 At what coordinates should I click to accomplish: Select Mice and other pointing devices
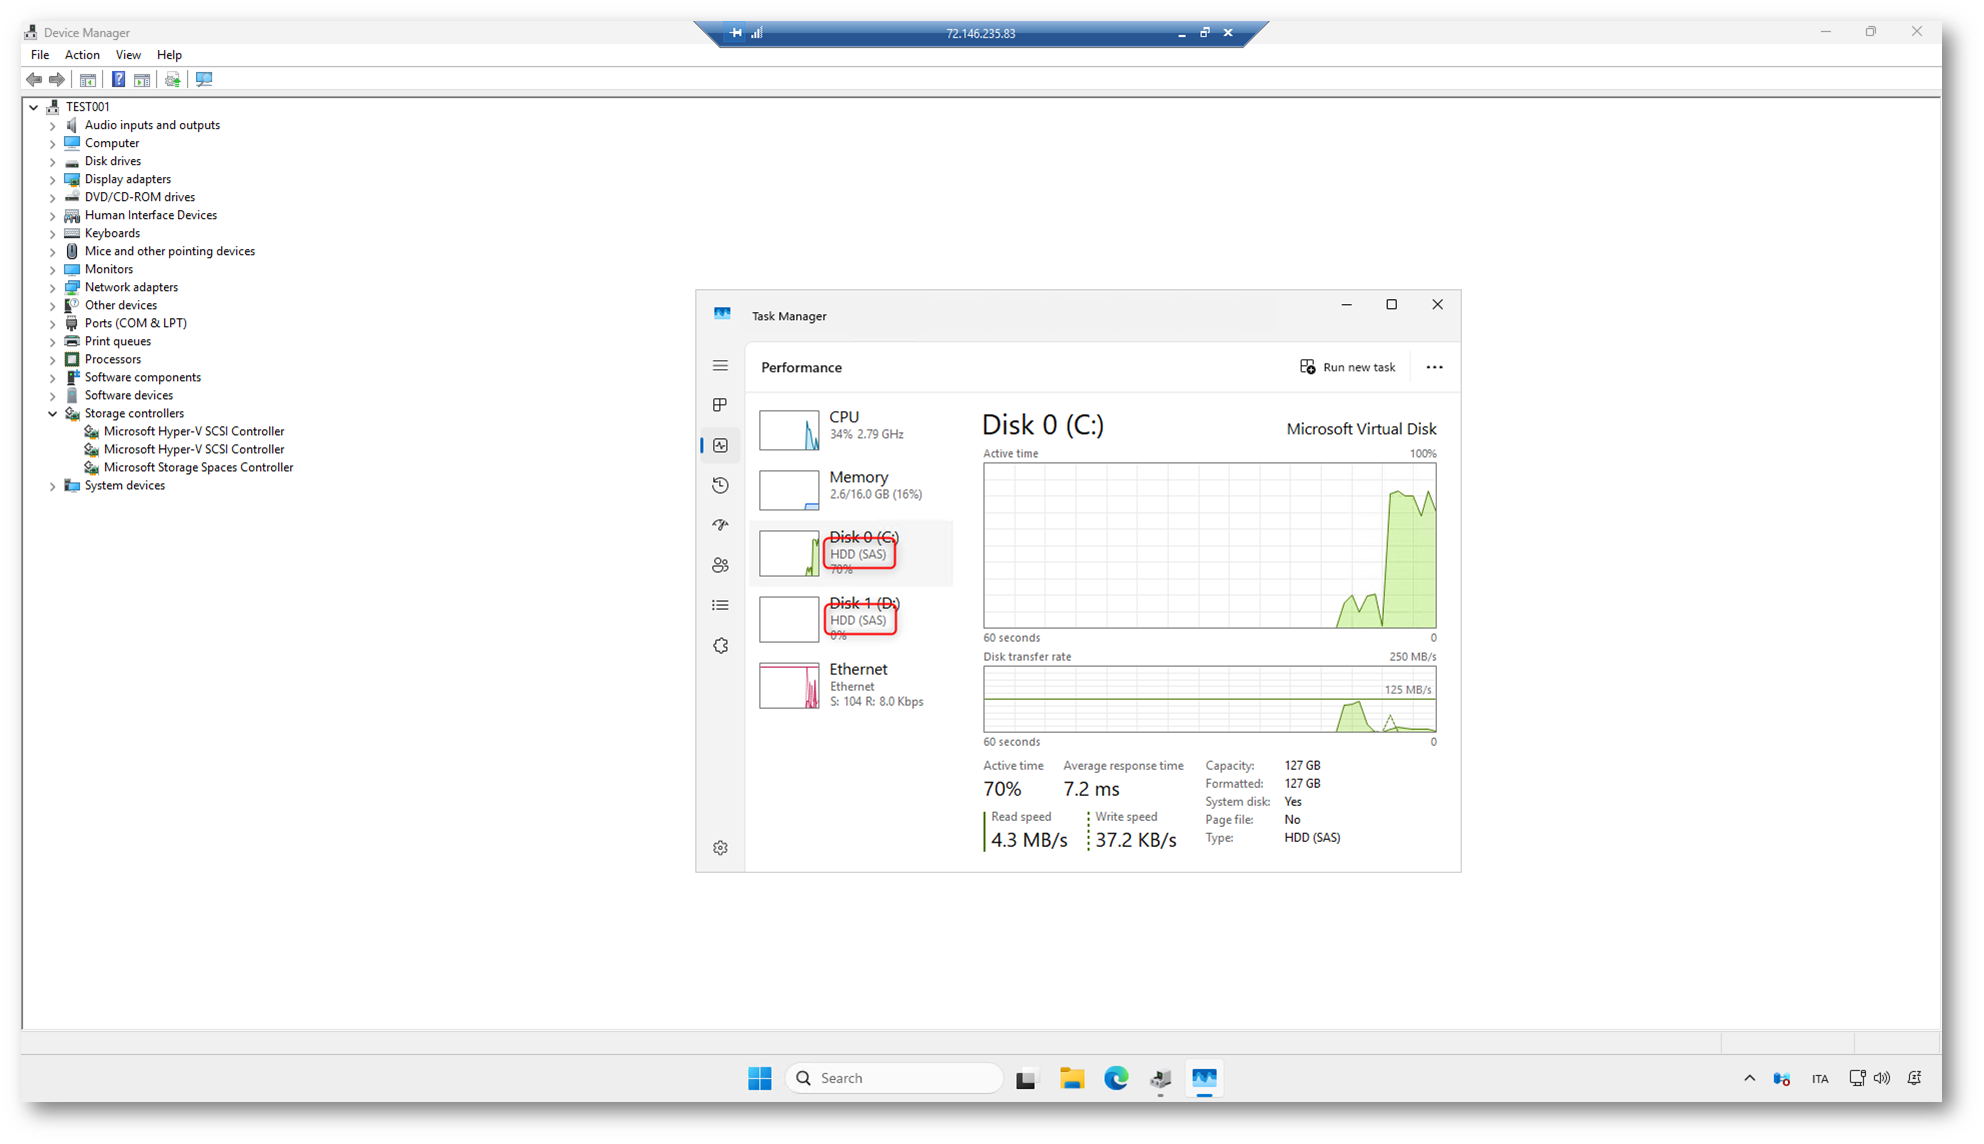(x=169, y=251)
